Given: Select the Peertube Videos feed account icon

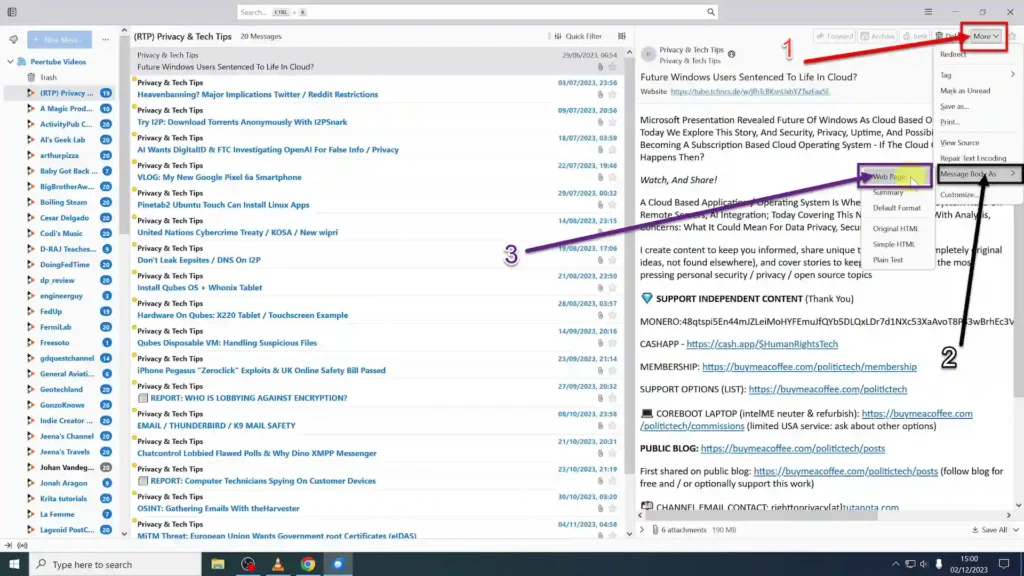Looking at the screenshot, I should (x=22, y=61).
